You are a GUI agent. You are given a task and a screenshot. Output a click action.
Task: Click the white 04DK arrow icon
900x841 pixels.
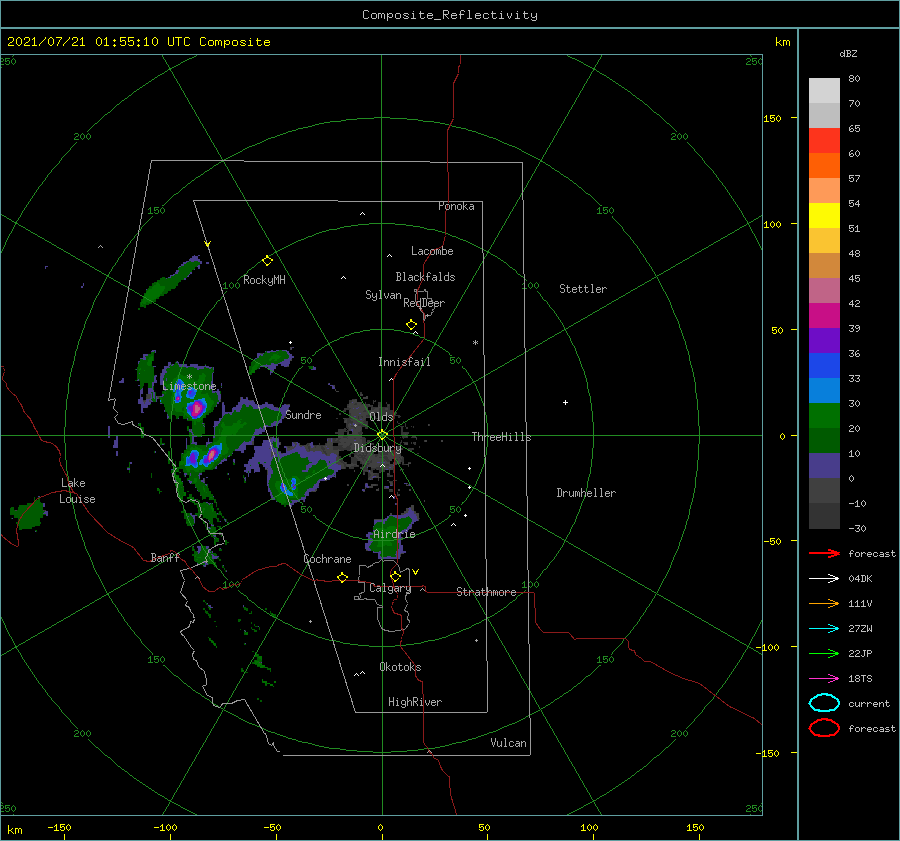click(x=824, y=579)
